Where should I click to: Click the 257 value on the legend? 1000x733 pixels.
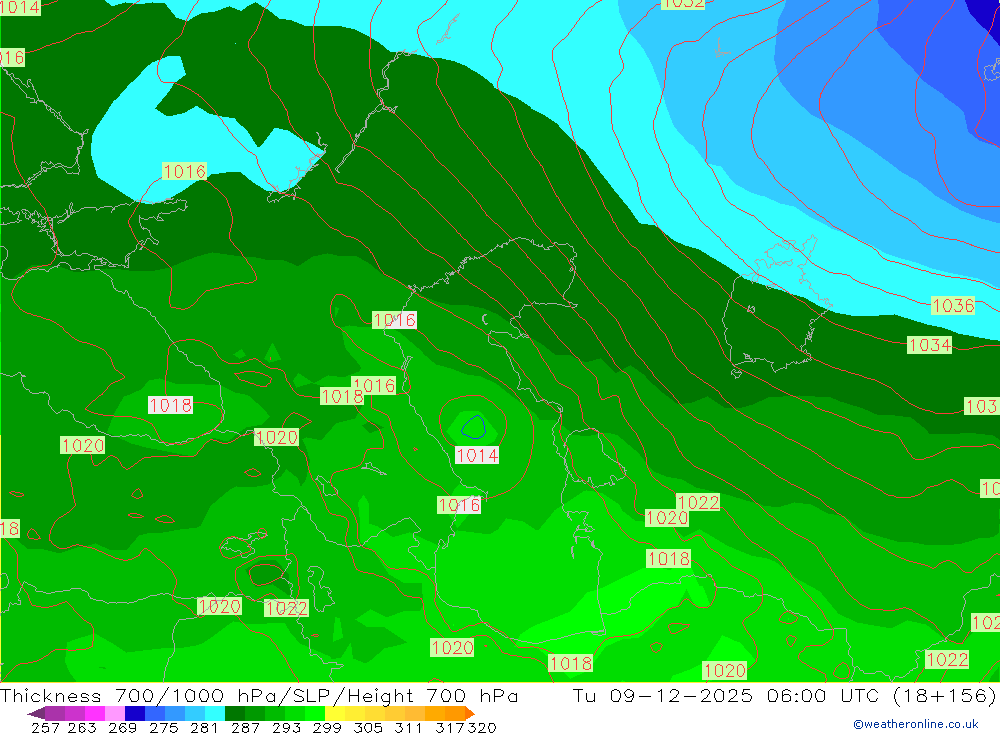coord(45,727)
